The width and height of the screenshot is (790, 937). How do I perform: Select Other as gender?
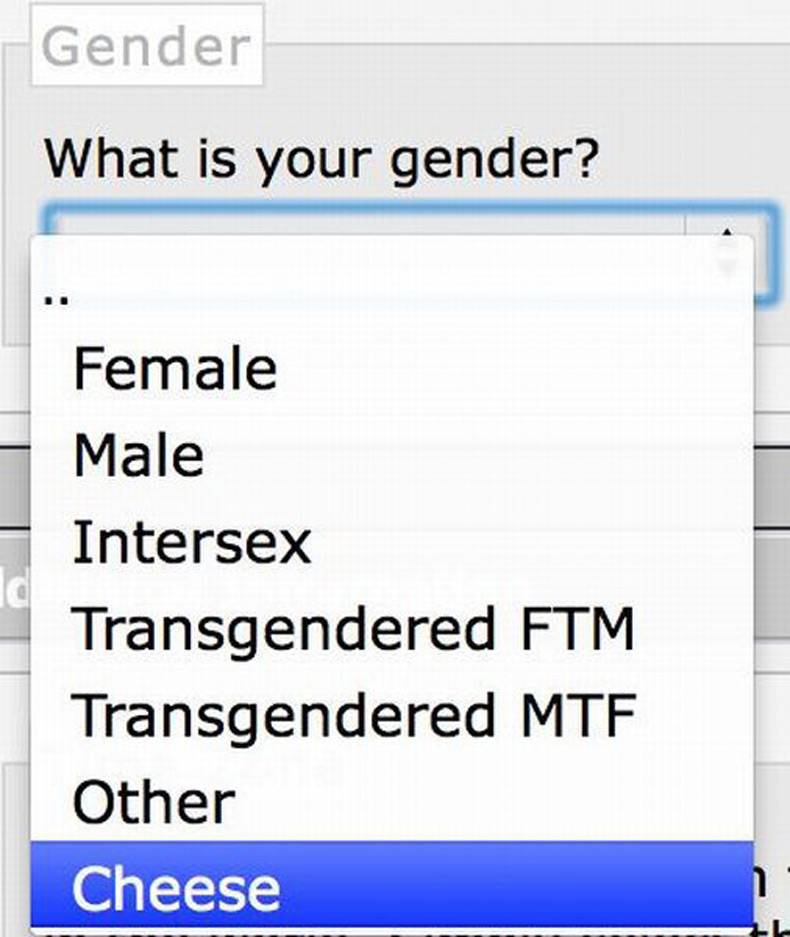154,802
